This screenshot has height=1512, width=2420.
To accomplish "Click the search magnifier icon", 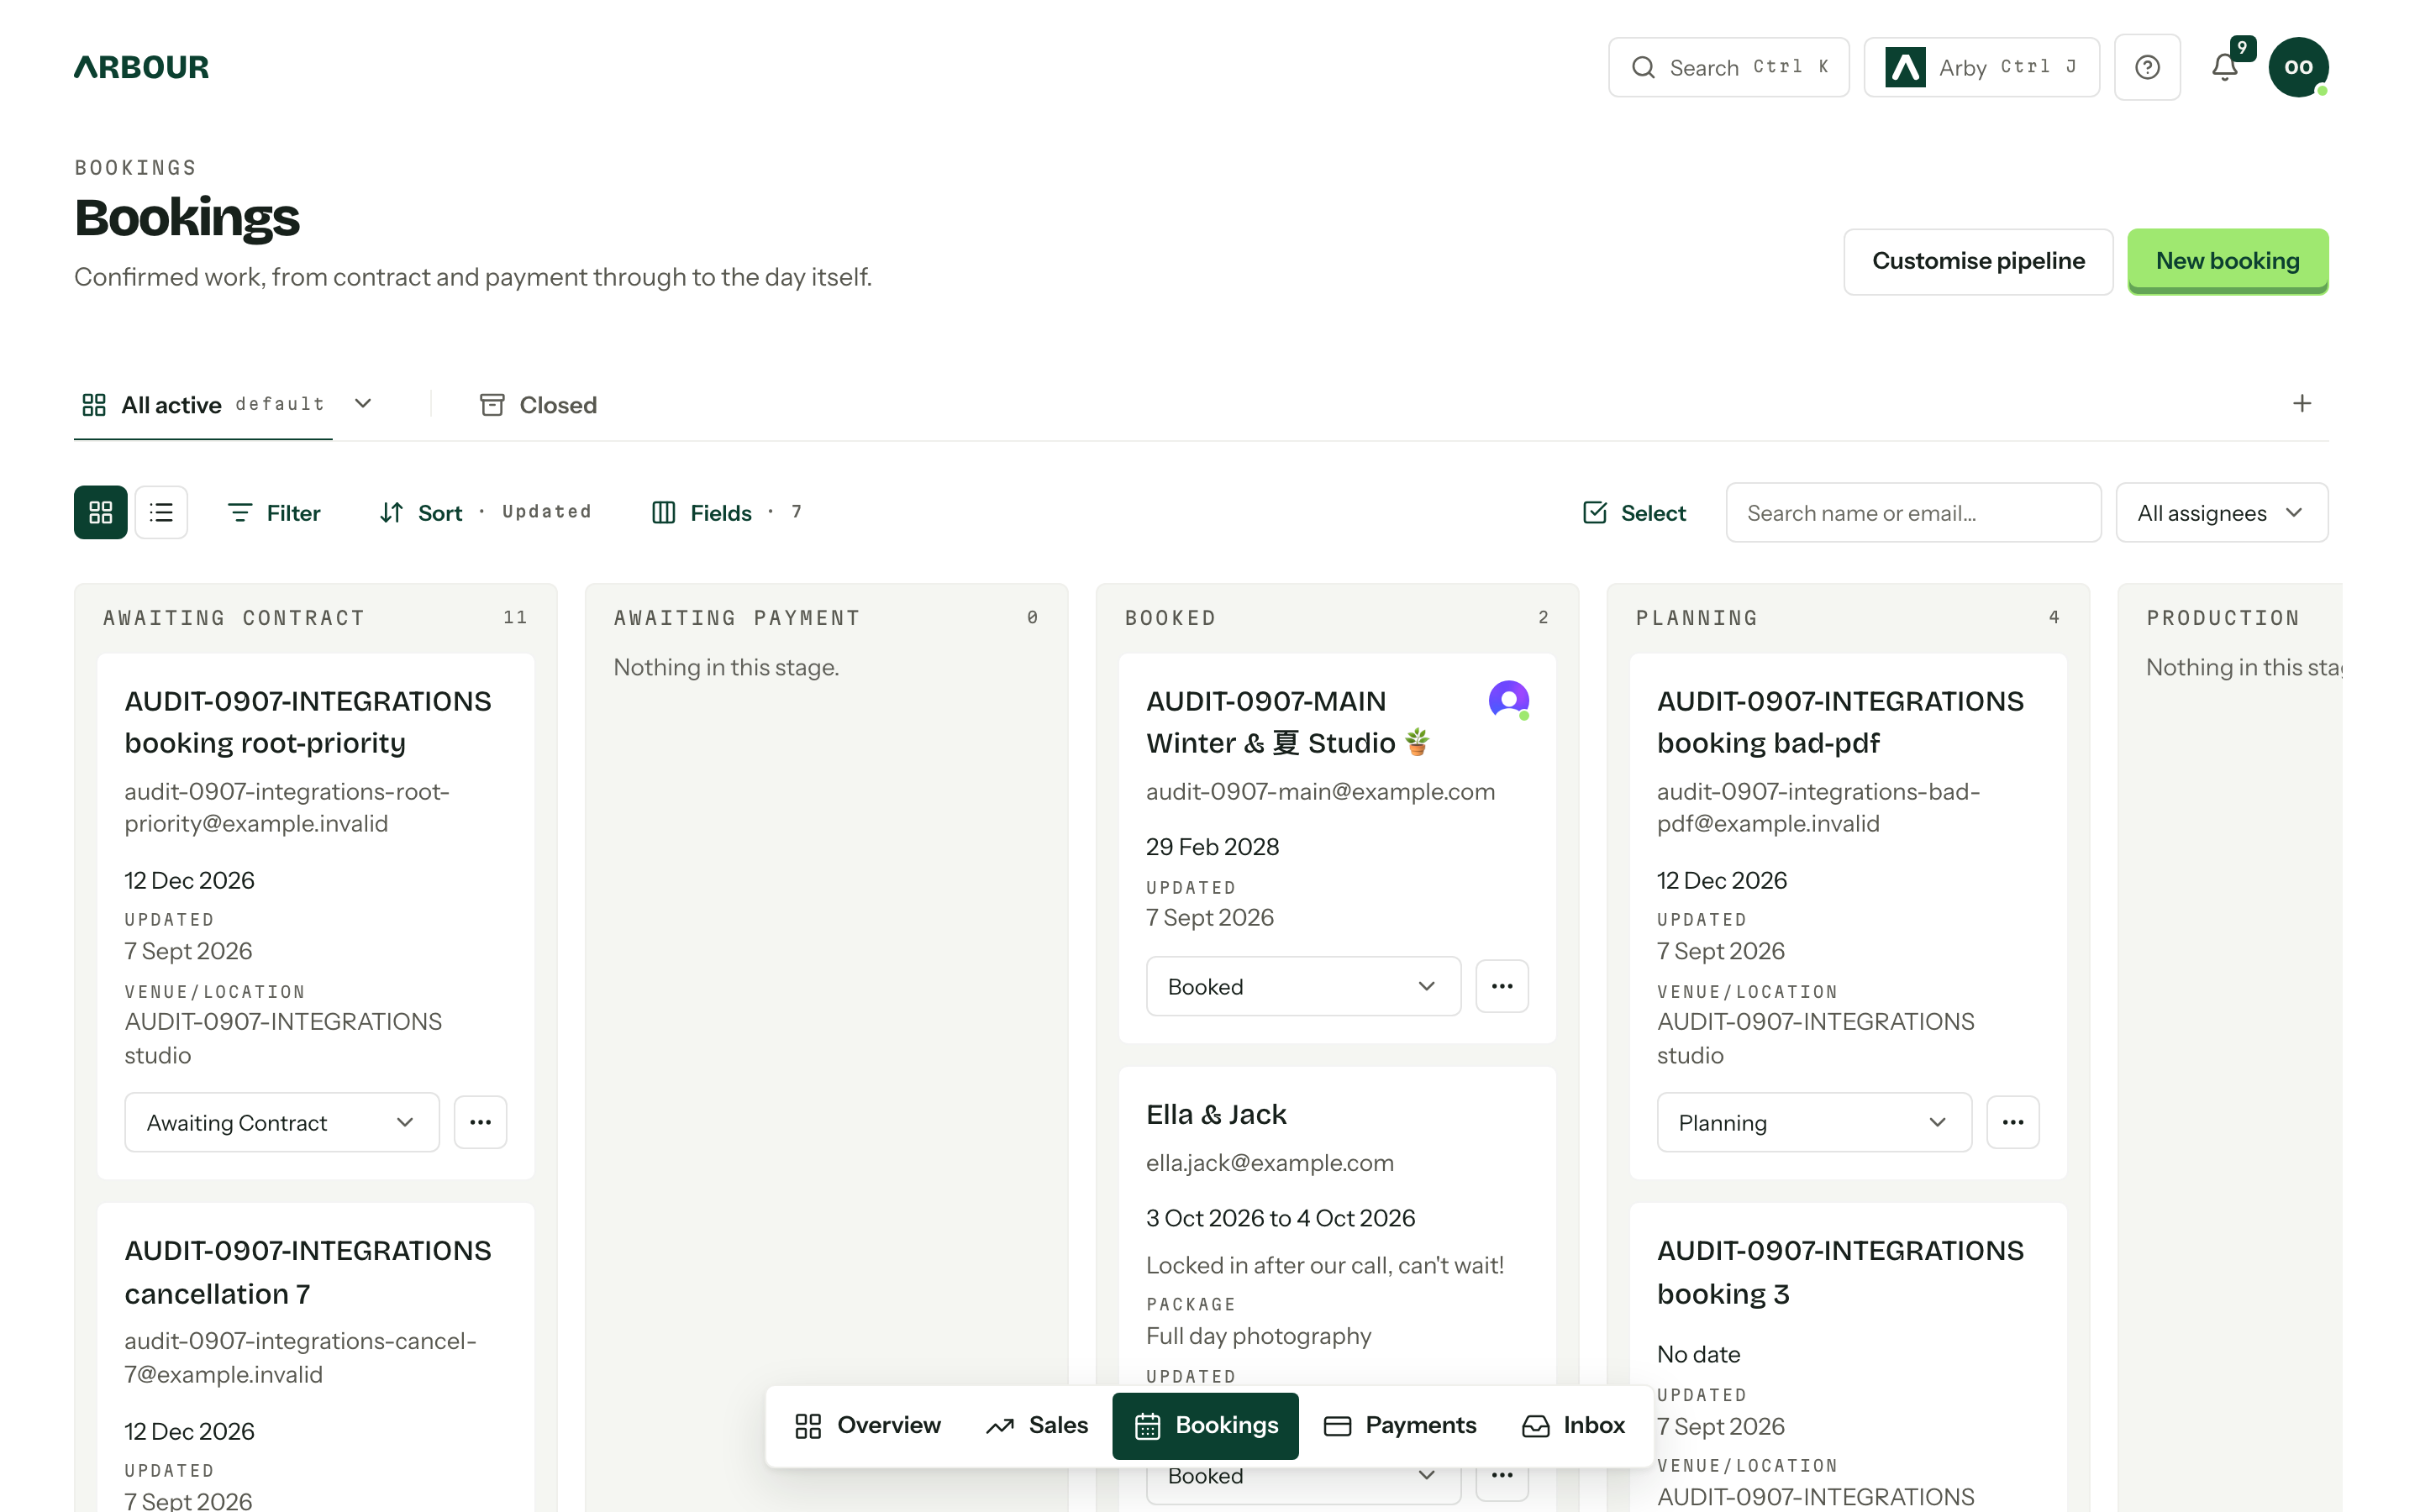I will tap(1643, 67).
